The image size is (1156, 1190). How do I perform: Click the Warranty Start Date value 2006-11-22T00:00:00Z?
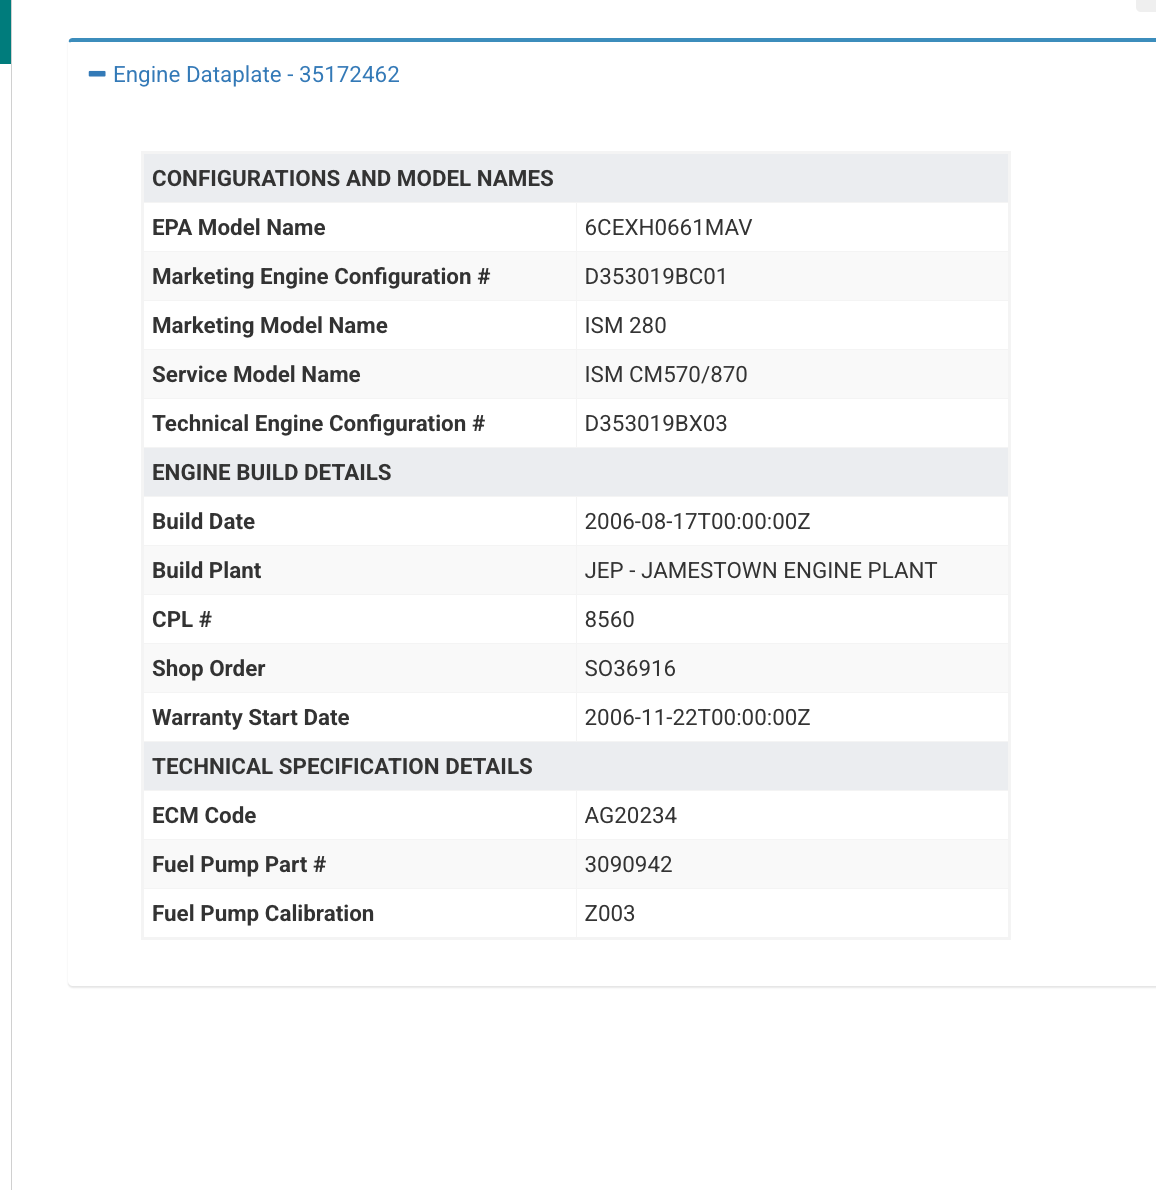click(697, 718)
